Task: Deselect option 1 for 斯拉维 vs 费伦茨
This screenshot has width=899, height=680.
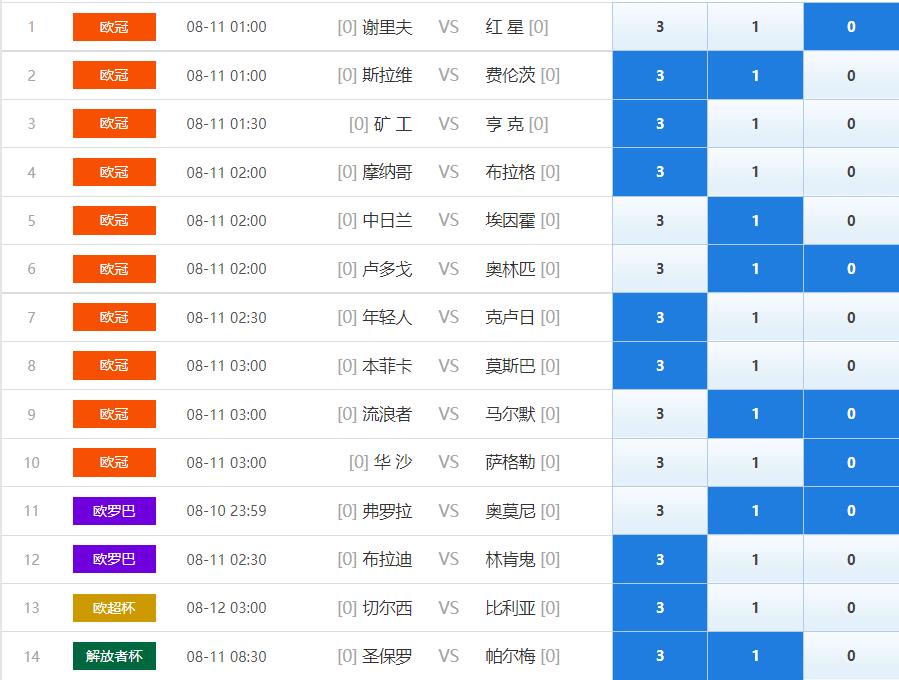Action: tap(755, 75)
